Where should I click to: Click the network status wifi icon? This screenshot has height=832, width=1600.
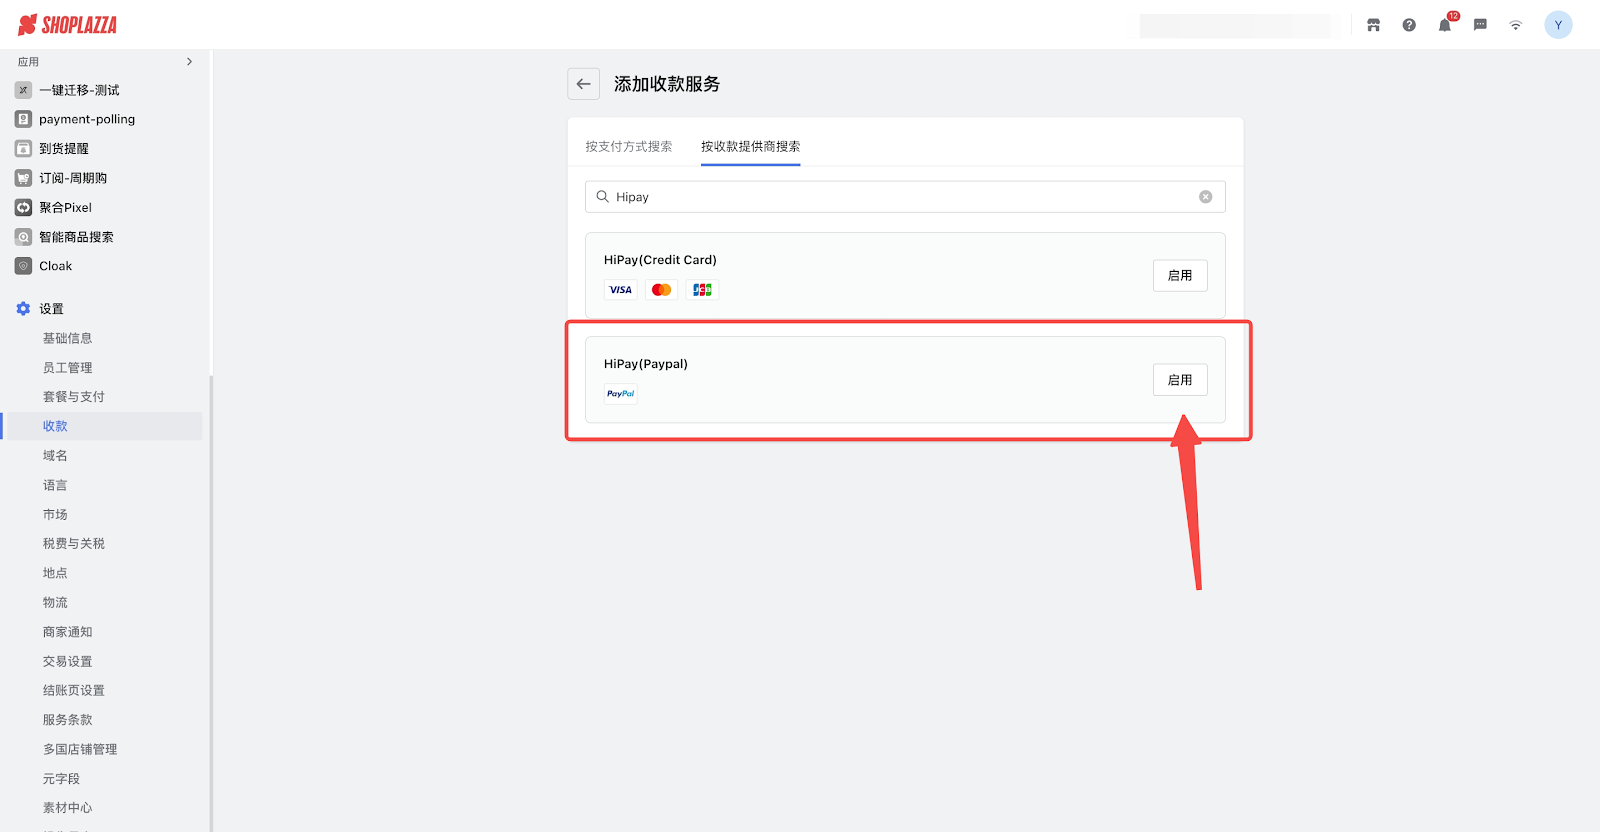click(1516, 25)
